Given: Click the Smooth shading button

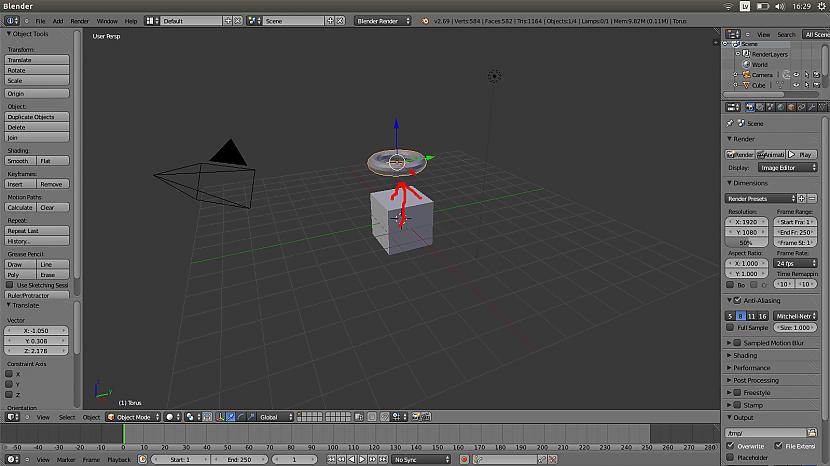Looking at the screenshot, I should tap(20, 160).
